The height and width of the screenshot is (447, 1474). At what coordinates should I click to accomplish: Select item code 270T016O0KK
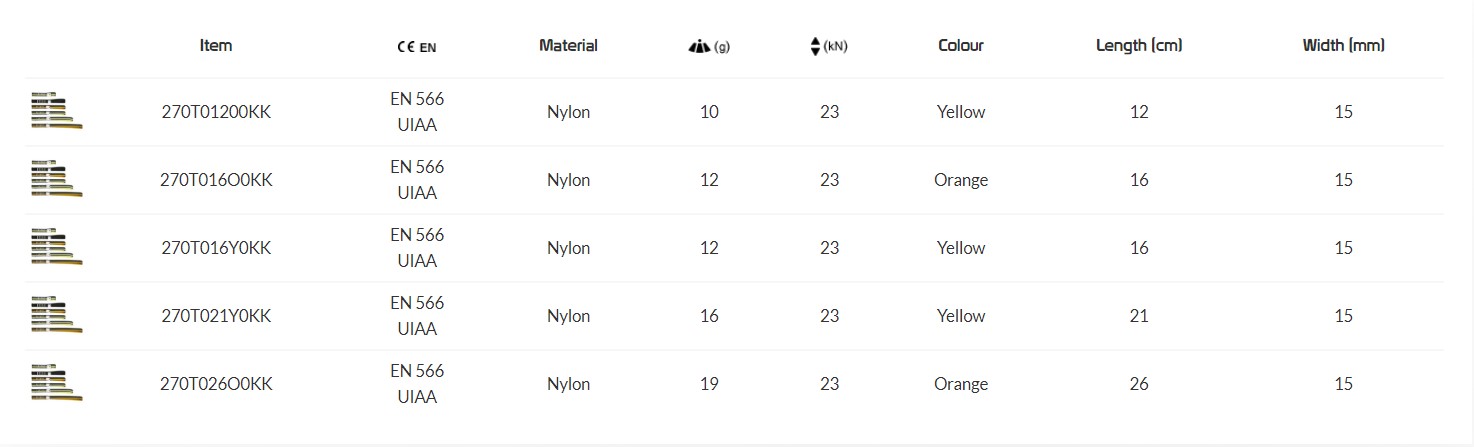pos(216,180)
